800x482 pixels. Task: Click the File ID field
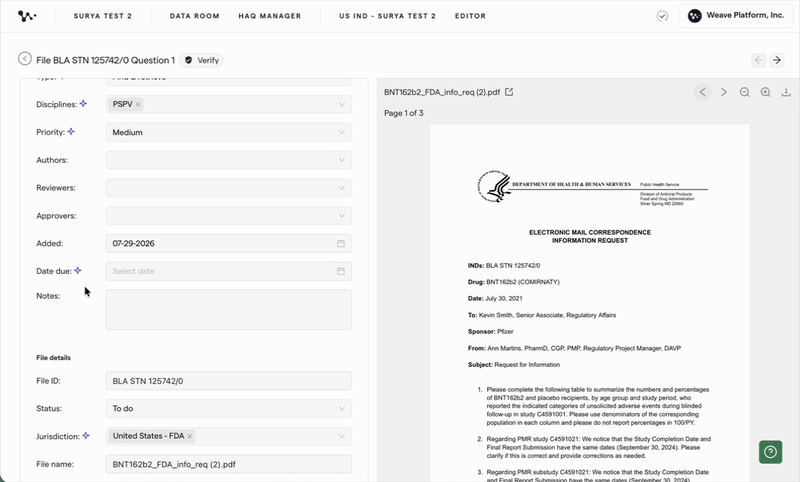(x=229, y=381)
